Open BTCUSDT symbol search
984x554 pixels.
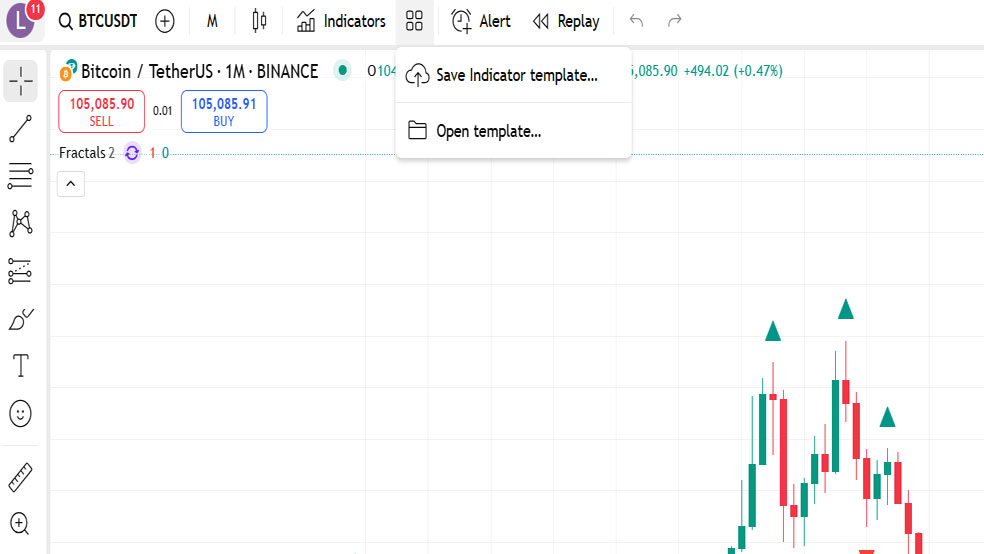(x=98, y=21)
